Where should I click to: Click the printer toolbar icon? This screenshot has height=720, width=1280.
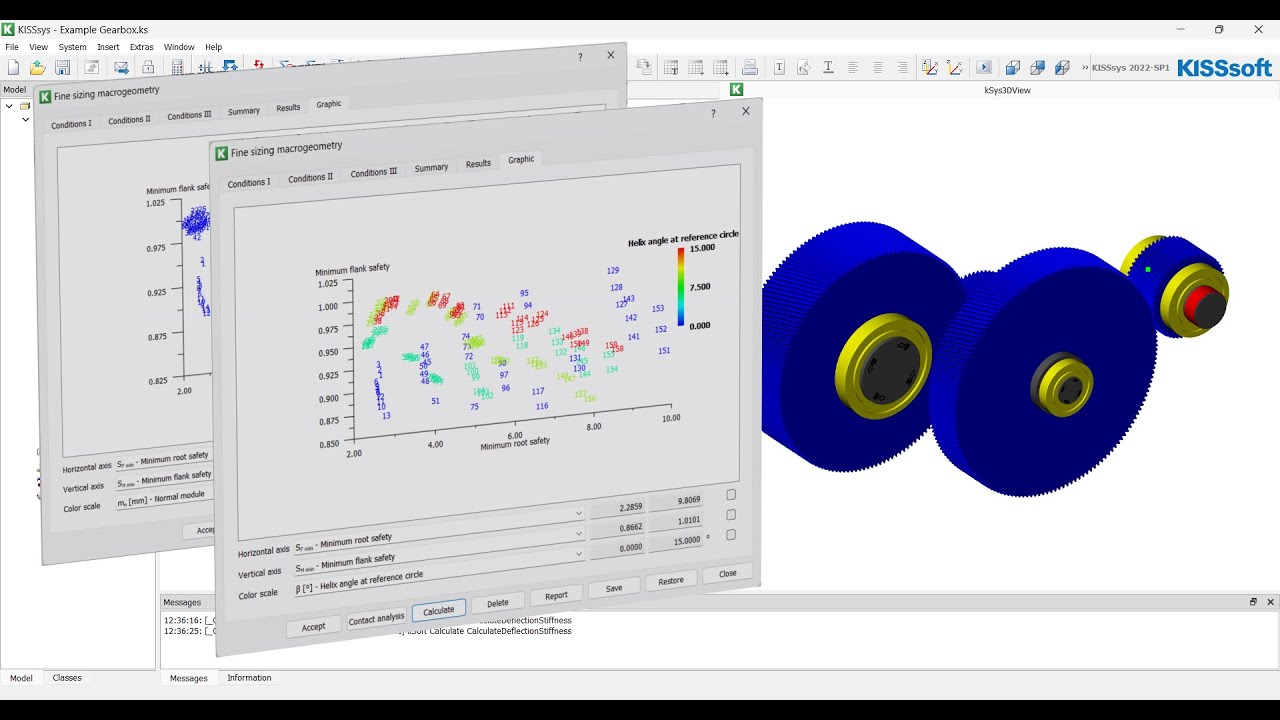[x=750, y=68]
